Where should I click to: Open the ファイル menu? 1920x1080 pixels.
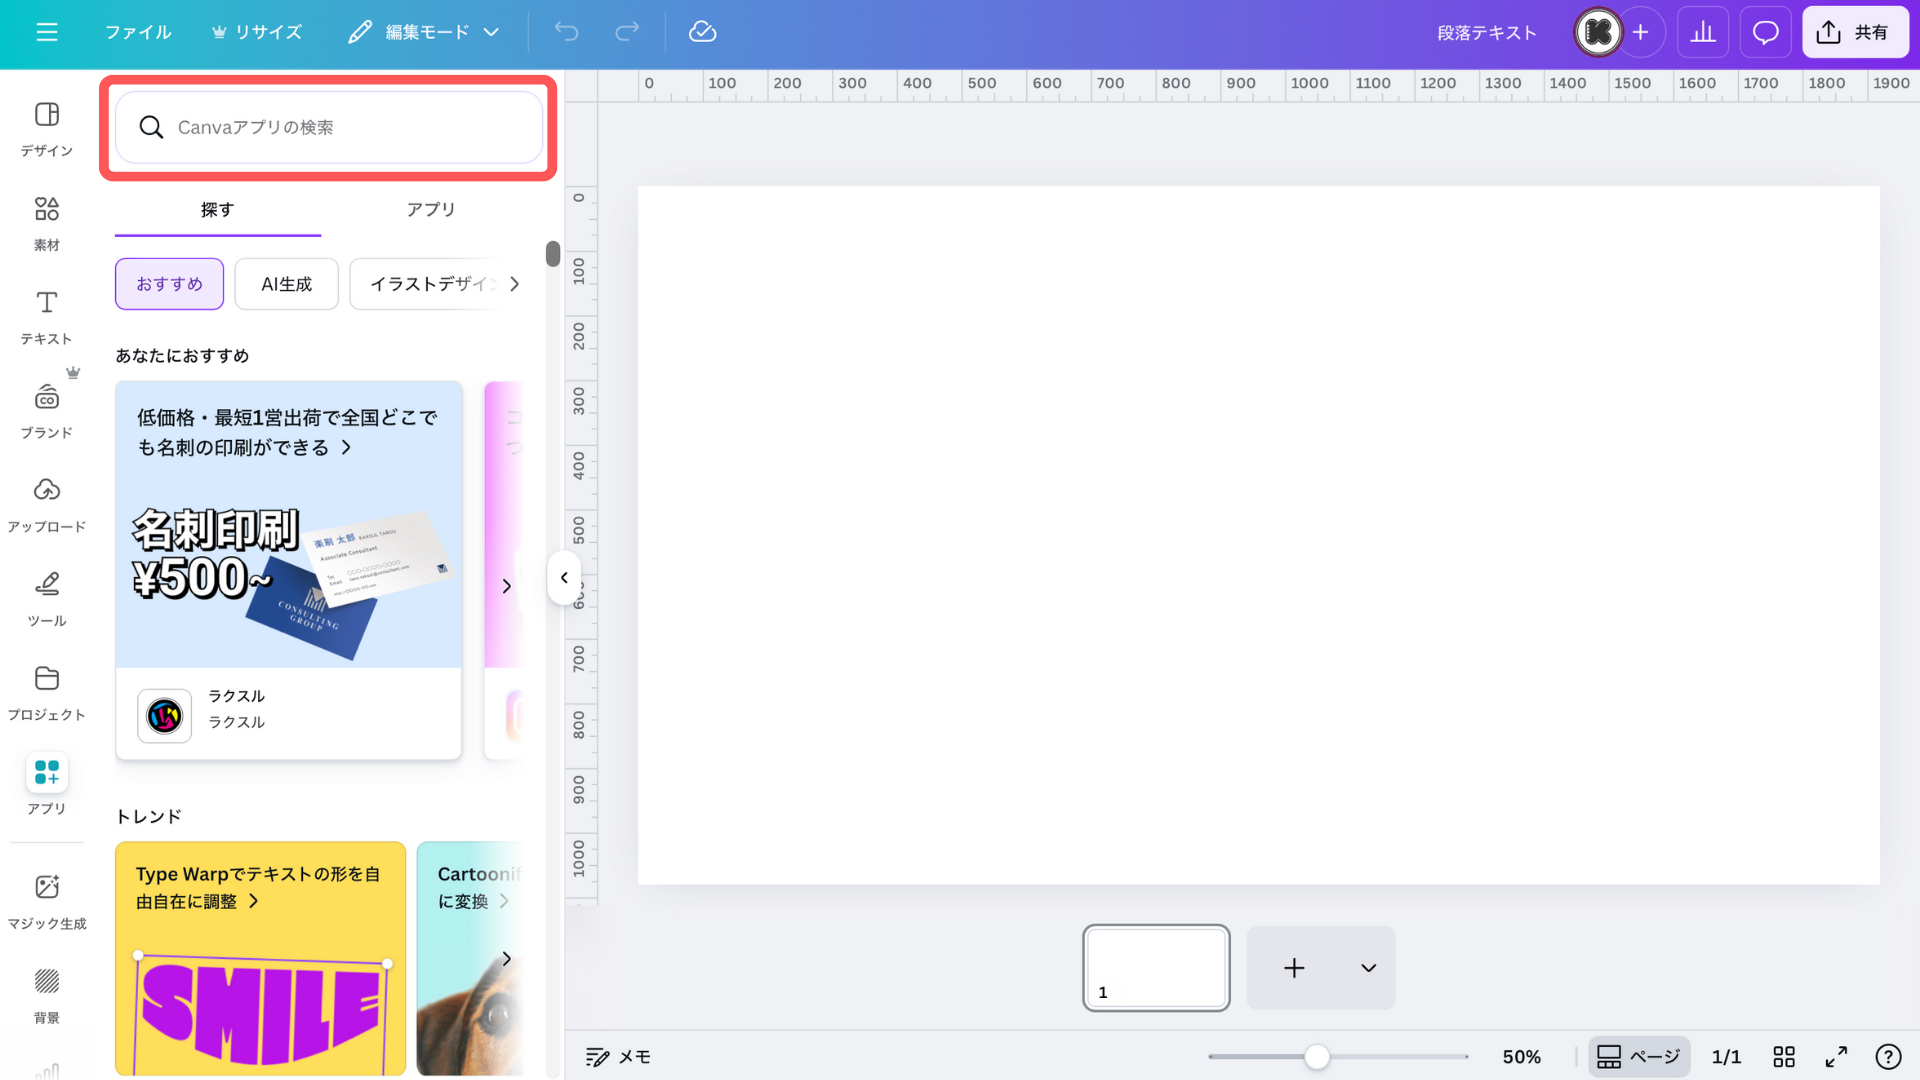[138, 32]
